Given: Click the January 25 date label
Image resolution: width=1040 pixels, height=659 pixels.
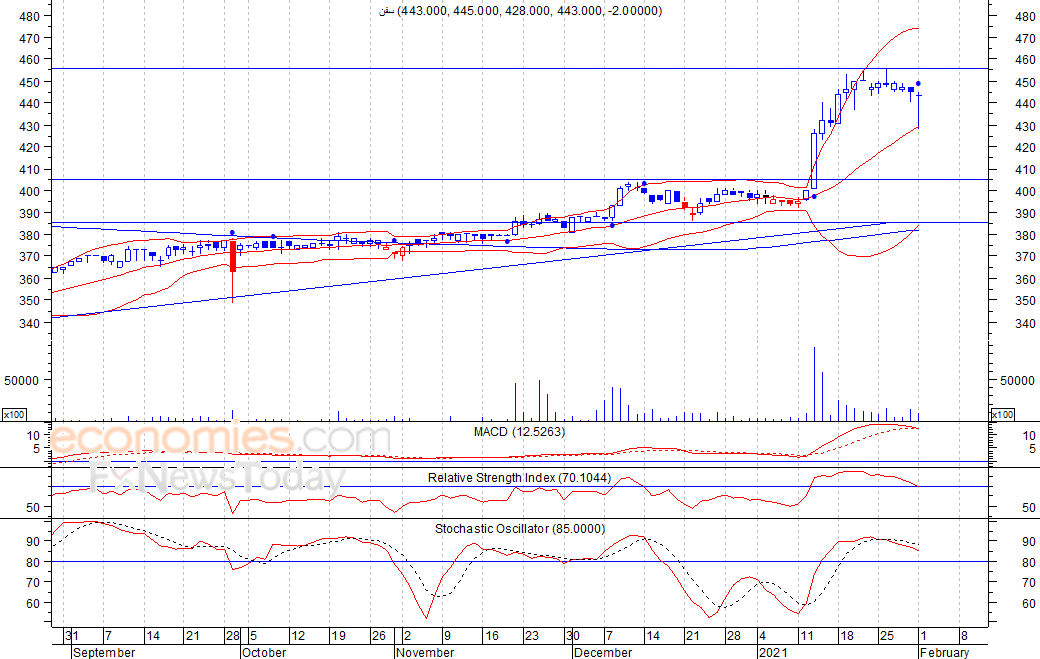Looking at the screenshot, I should 887,636.
